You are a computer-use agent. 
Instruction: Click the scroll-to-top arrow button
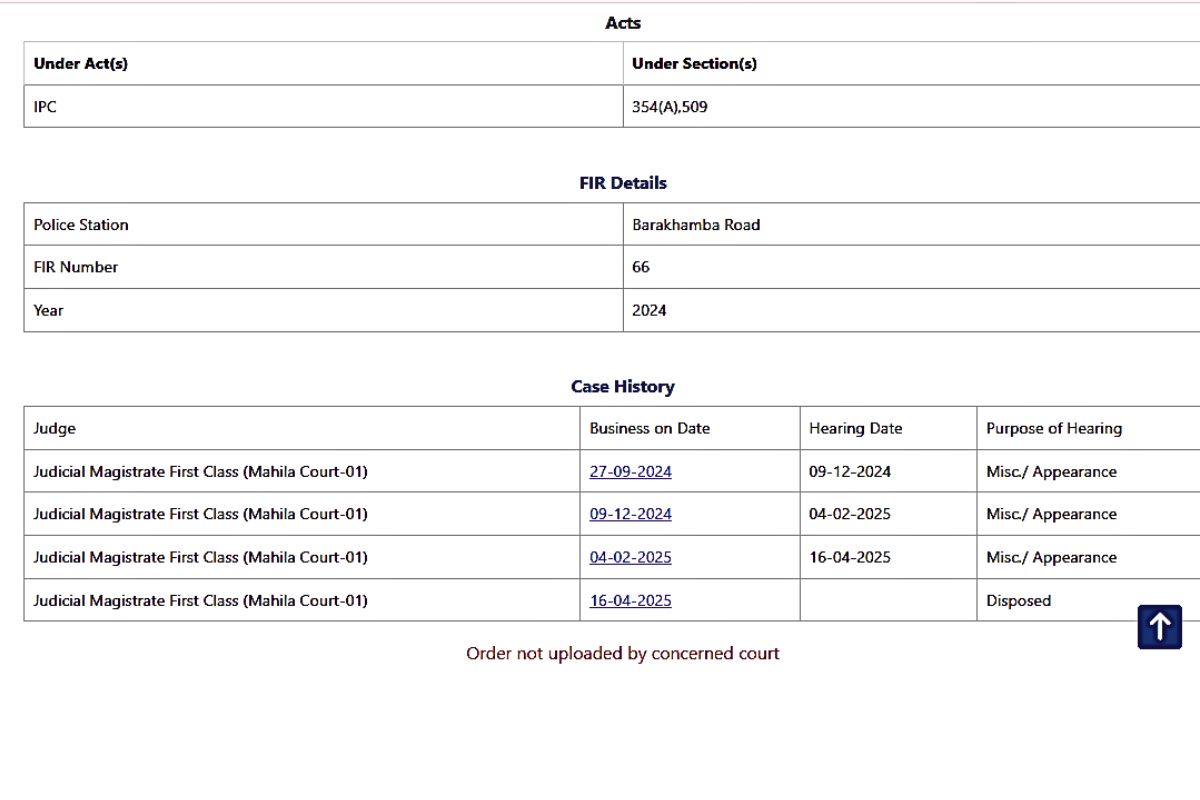(x=1159, y=627)
